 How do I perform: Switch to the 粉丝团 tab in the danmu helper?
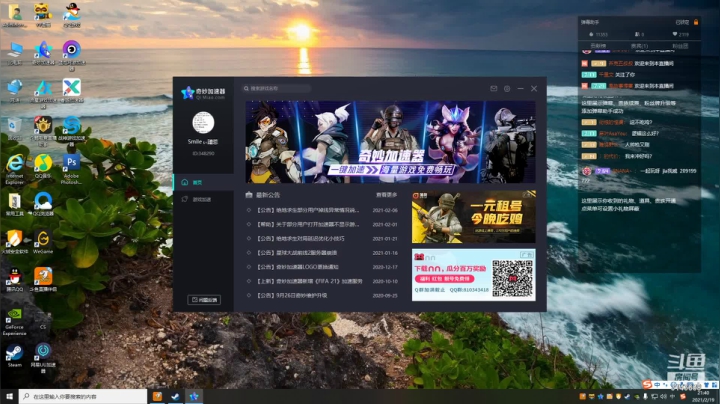pos(680,46)
